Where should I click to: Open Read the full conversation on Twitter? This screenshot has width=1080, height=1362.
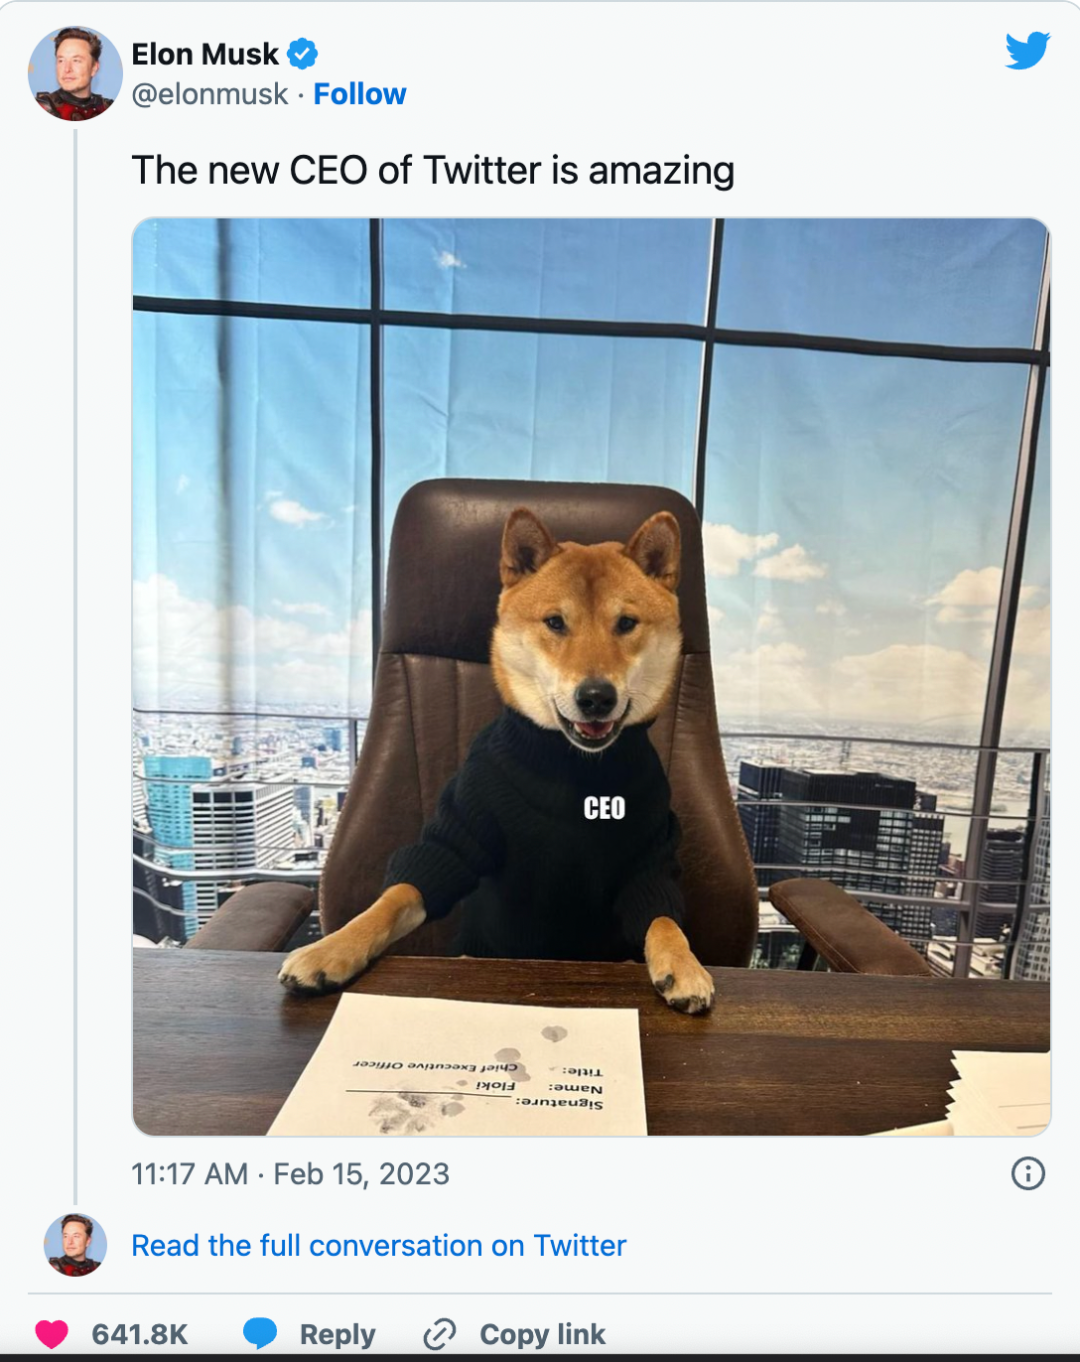[378, 1245]
